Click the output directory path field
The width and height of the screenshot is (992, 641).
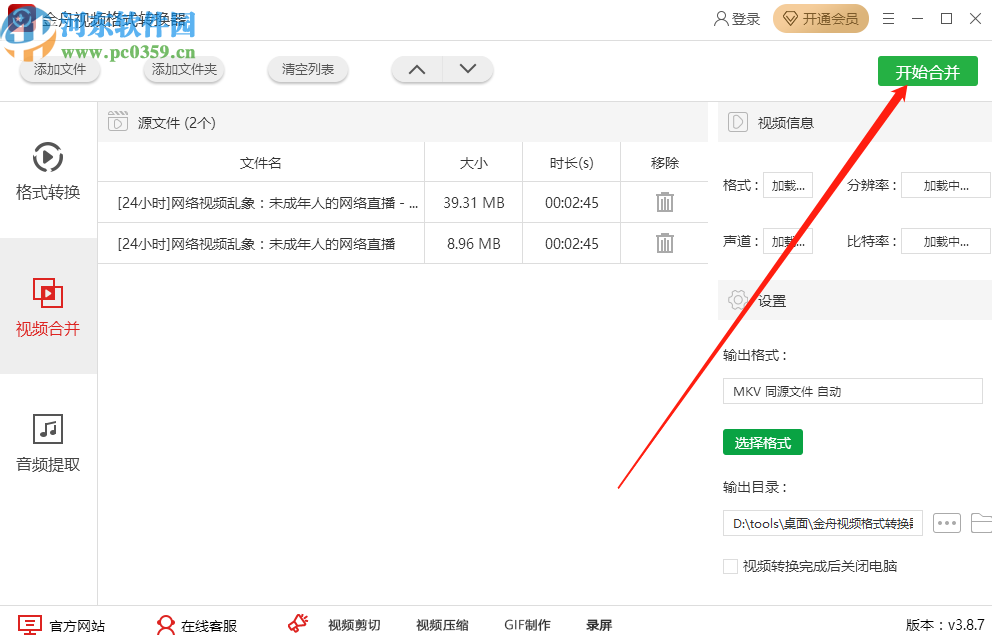[x=822, y=523]
